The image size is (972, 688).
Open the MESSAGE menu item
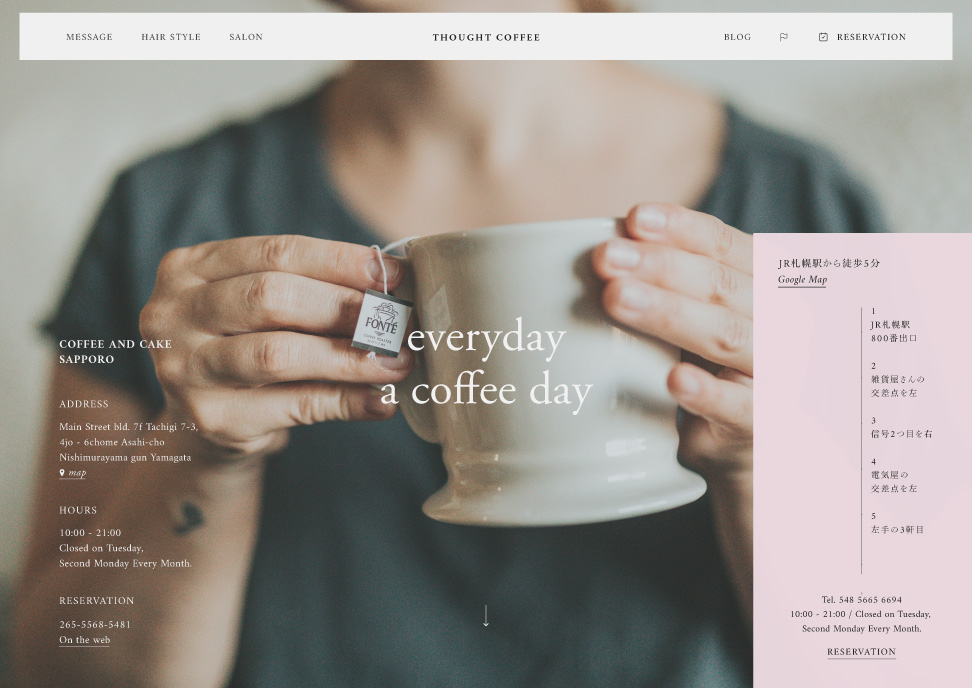coord(89,37)
